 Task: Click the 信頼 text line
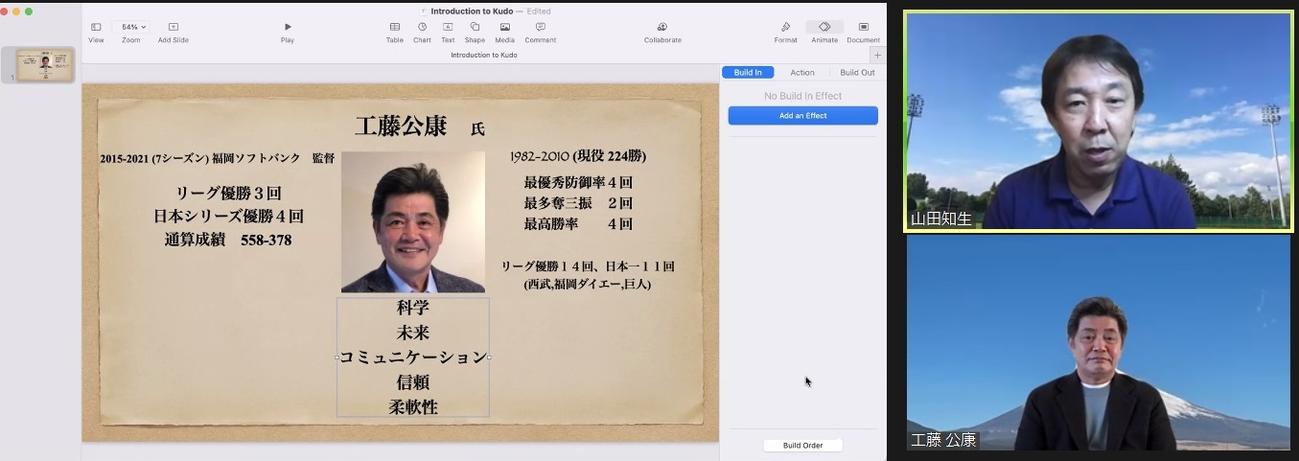413,382
